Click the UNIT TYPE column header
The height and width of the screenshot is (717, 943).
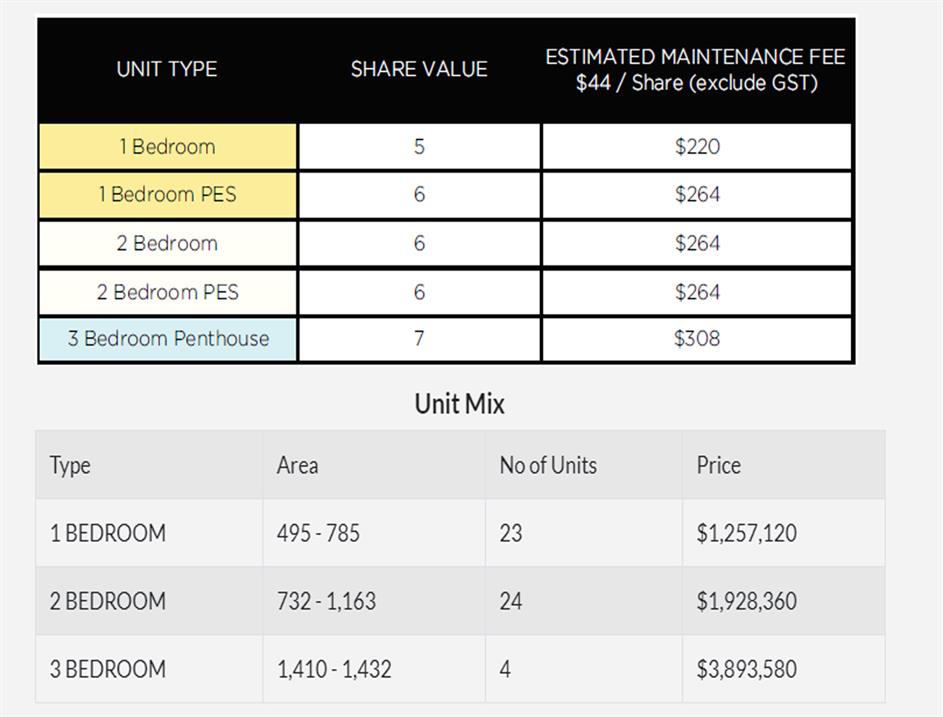(x=167, y=69)
